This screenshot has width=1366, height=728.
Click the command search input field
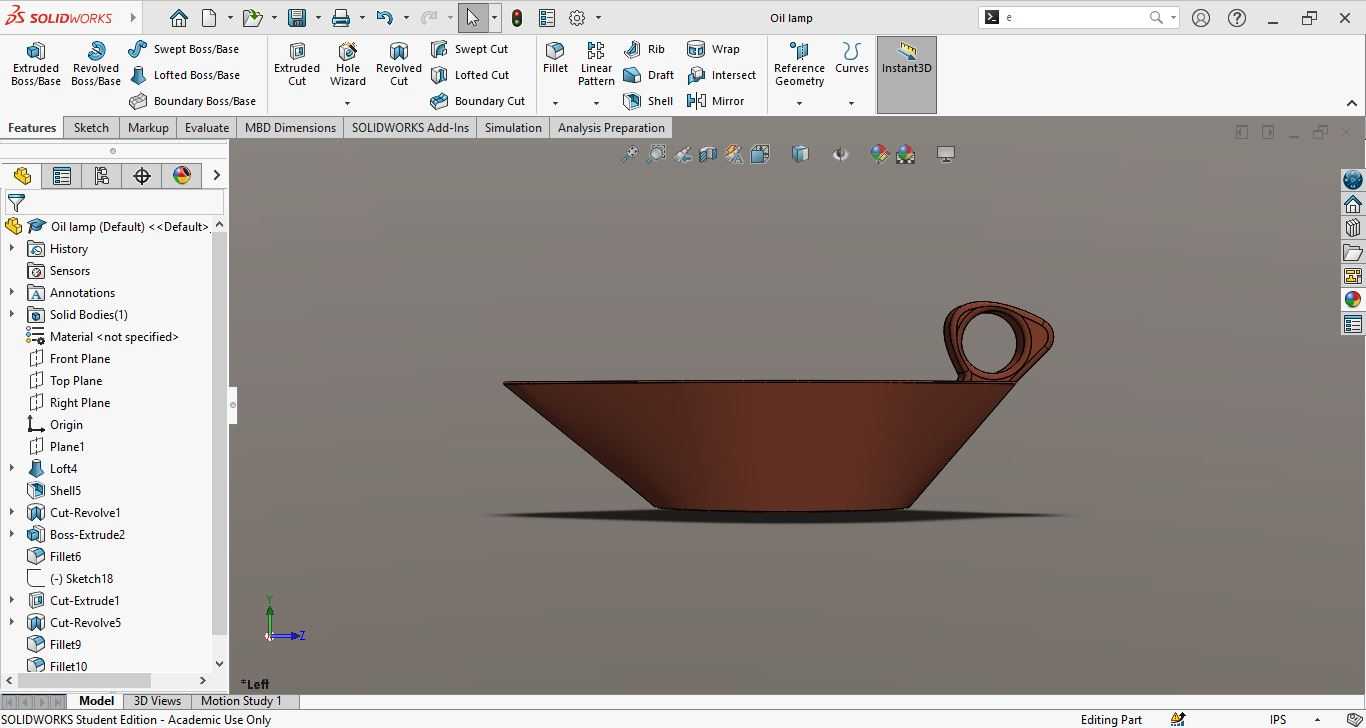coord(1073,18)
